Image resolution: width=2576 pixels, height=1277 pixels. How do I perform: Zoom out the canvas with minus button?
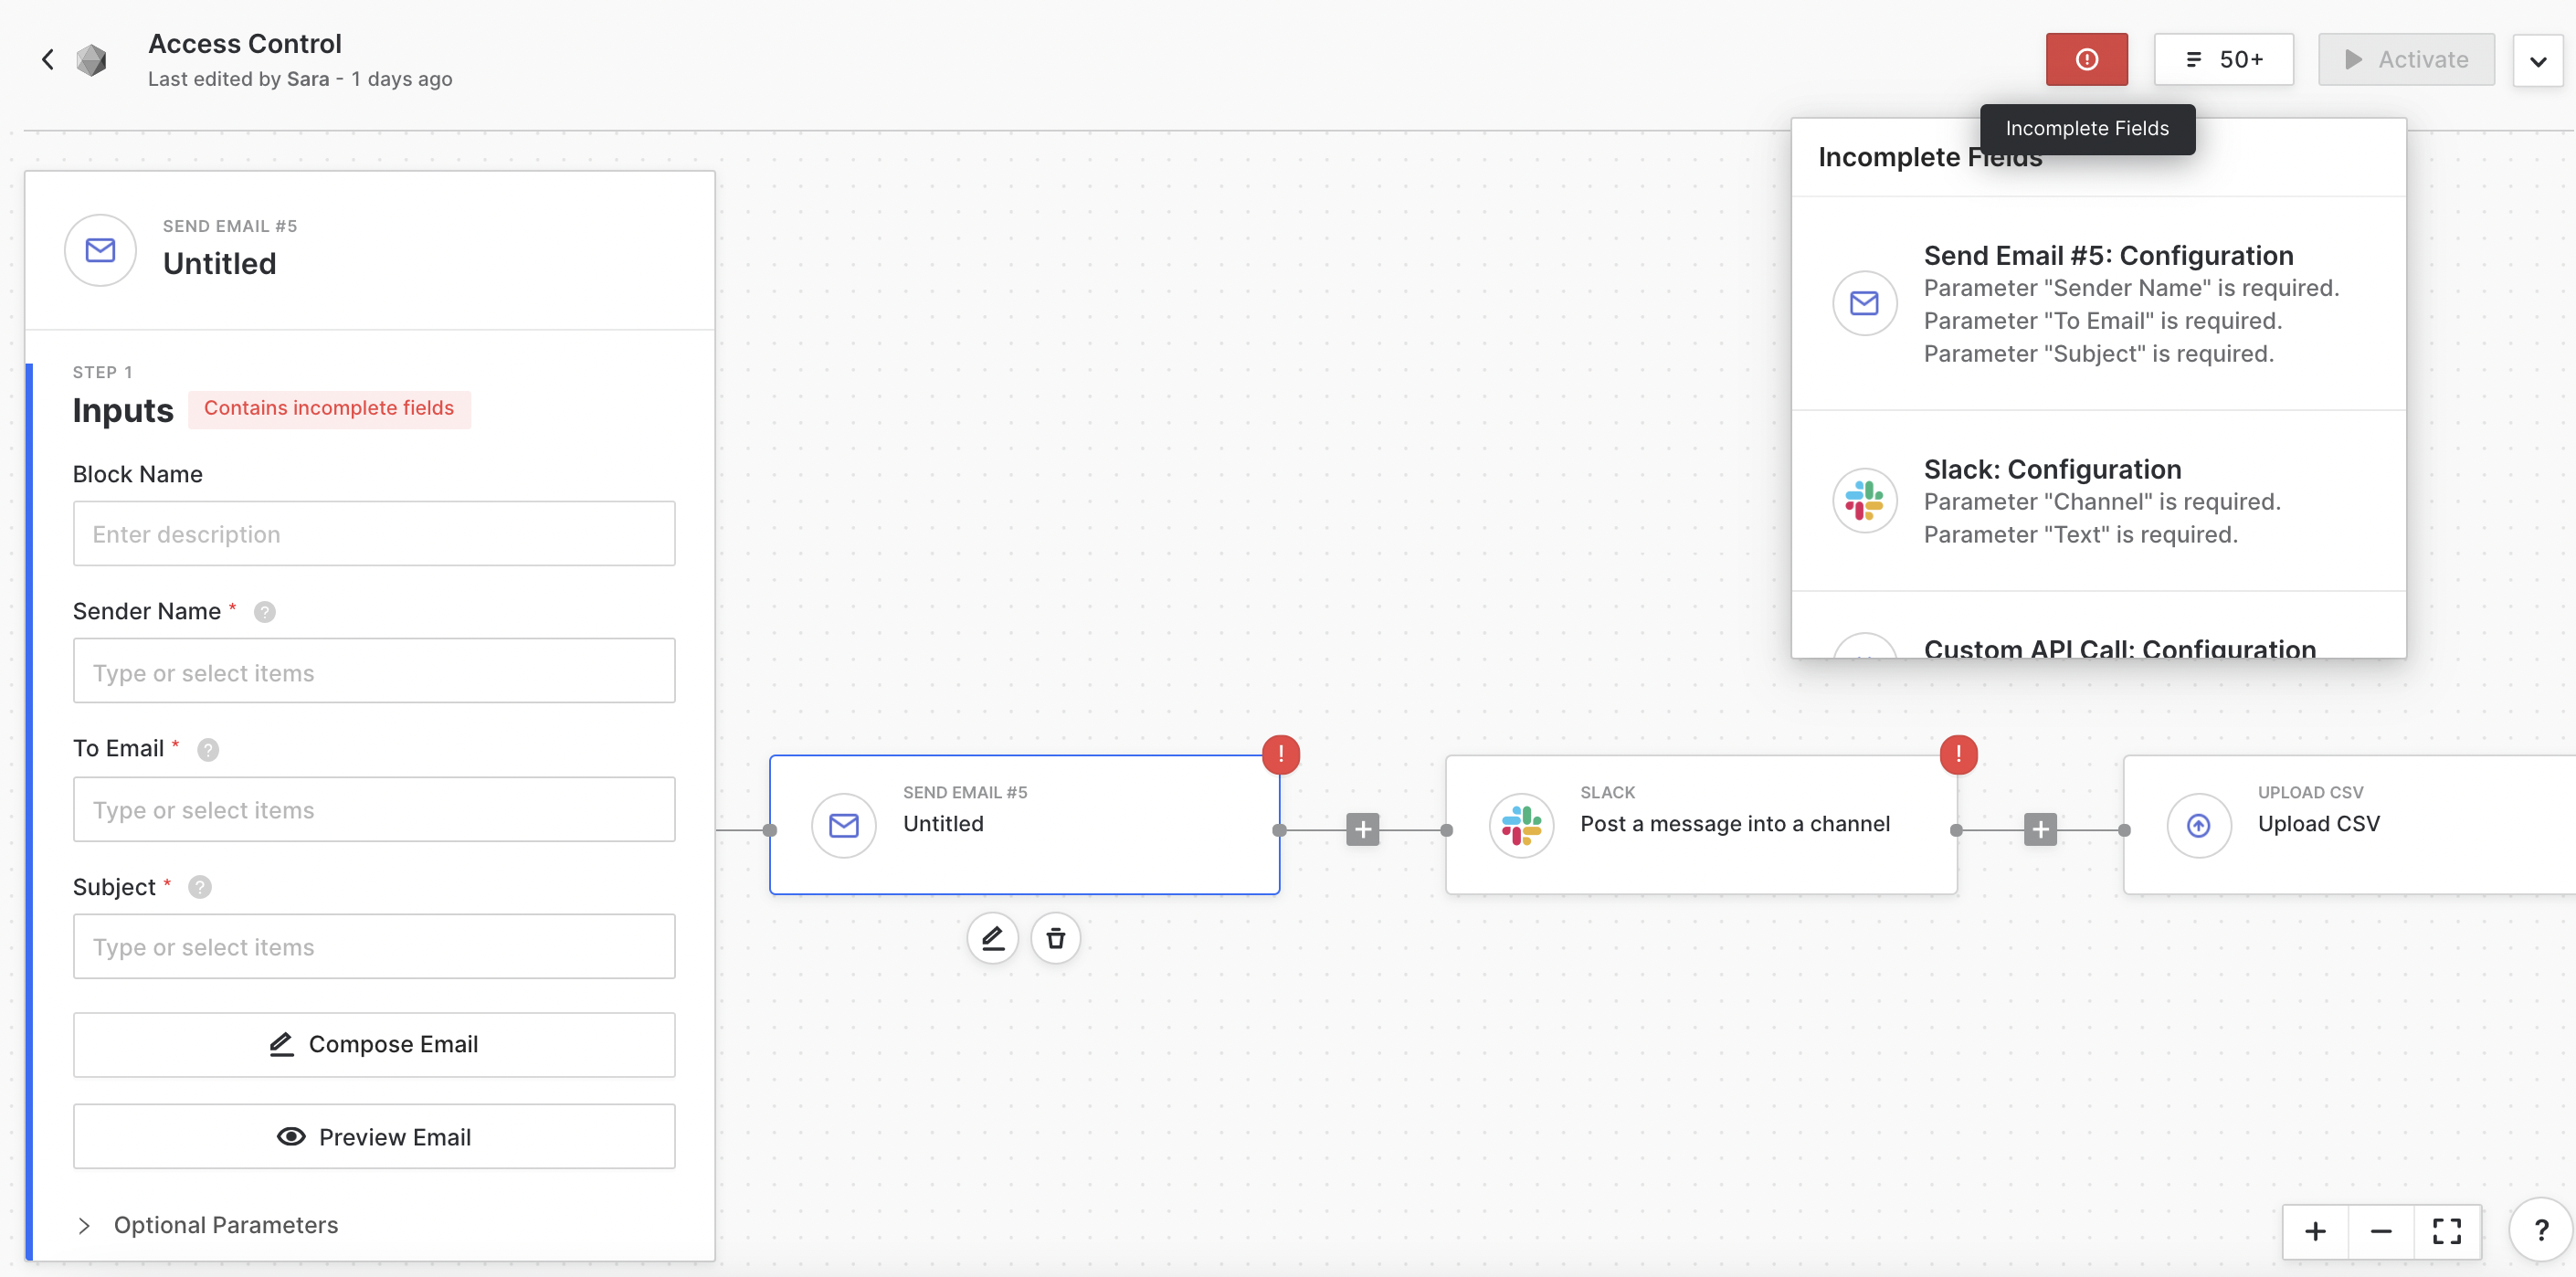[x=2381, y=1231]
